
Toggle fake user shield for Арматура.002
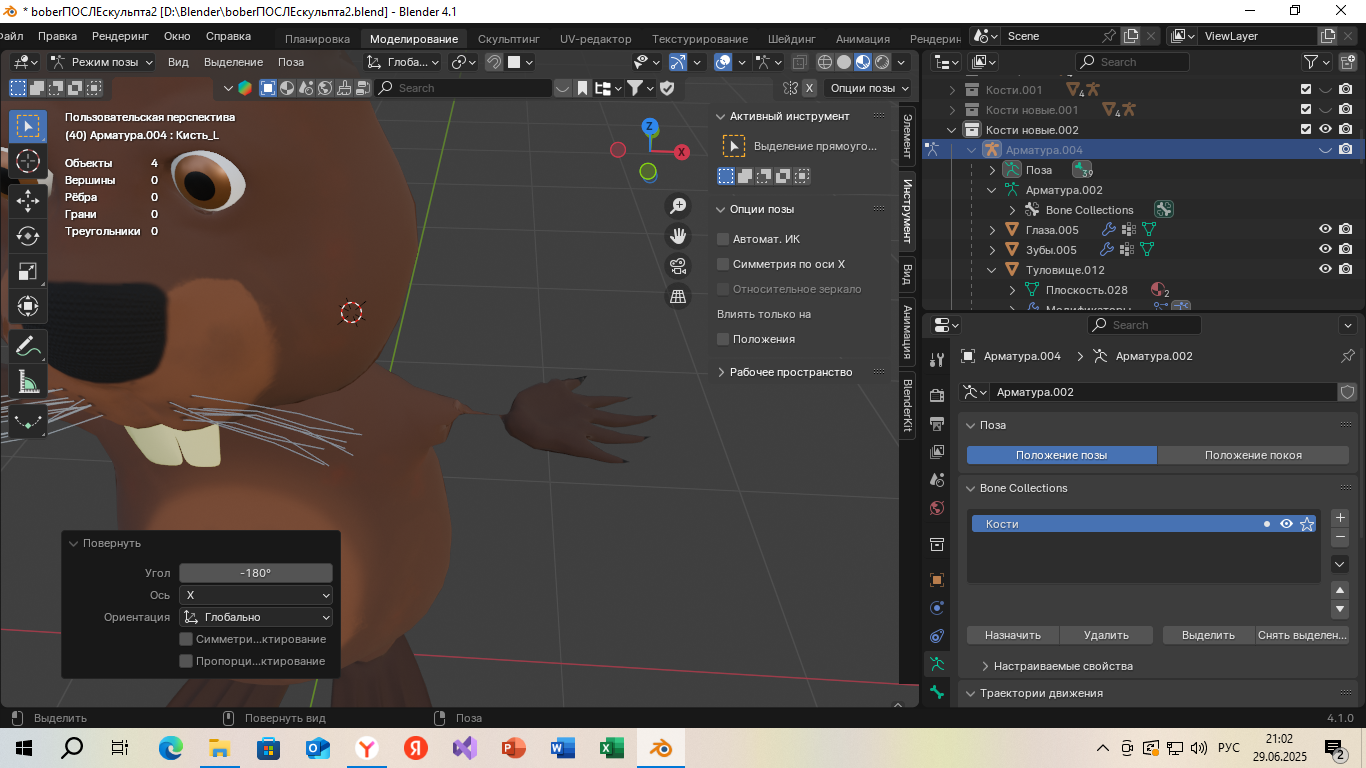click(1348, 392)
